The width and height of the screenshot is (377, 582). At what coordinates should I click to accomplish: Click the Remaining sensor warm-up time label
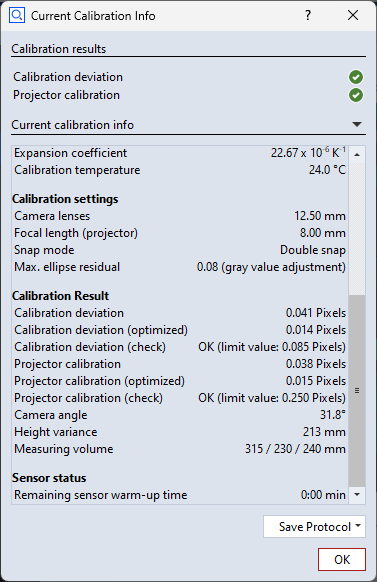(x=101, y=495)
